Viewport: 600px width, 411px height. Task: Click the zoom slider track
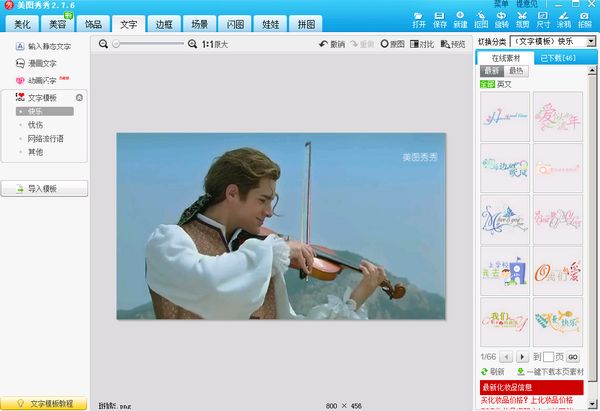[x=150, y=44]
